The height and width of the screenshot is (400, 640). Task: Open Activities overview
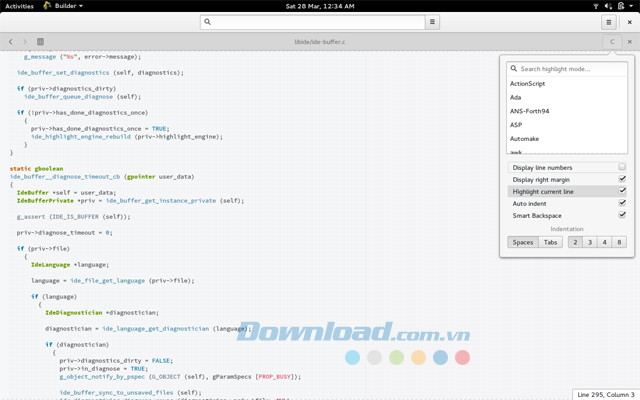click(x=19, y=6)
